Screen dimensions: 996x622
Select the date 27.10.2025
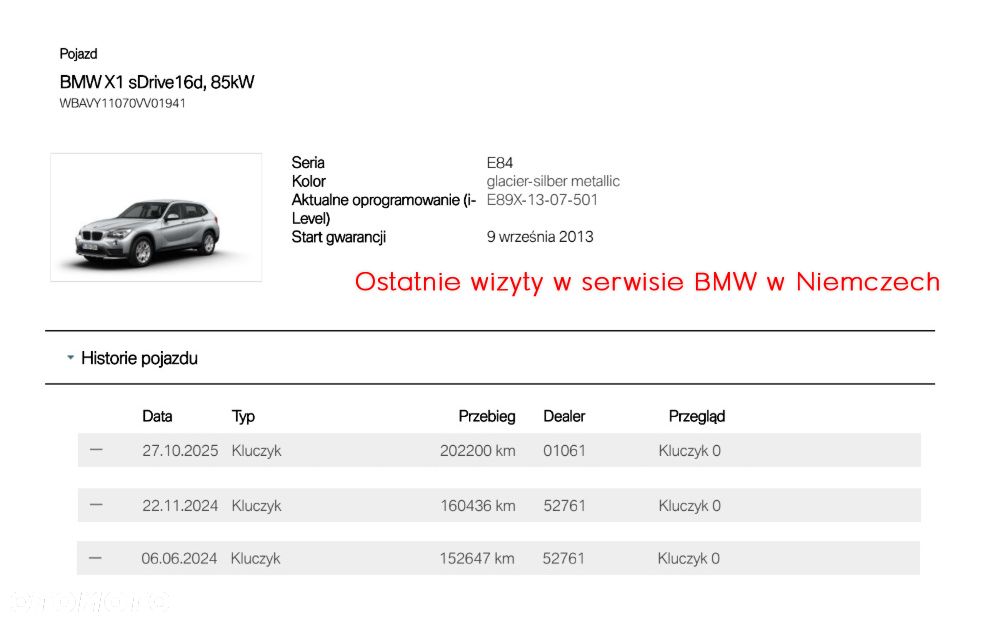click(180, 450)
